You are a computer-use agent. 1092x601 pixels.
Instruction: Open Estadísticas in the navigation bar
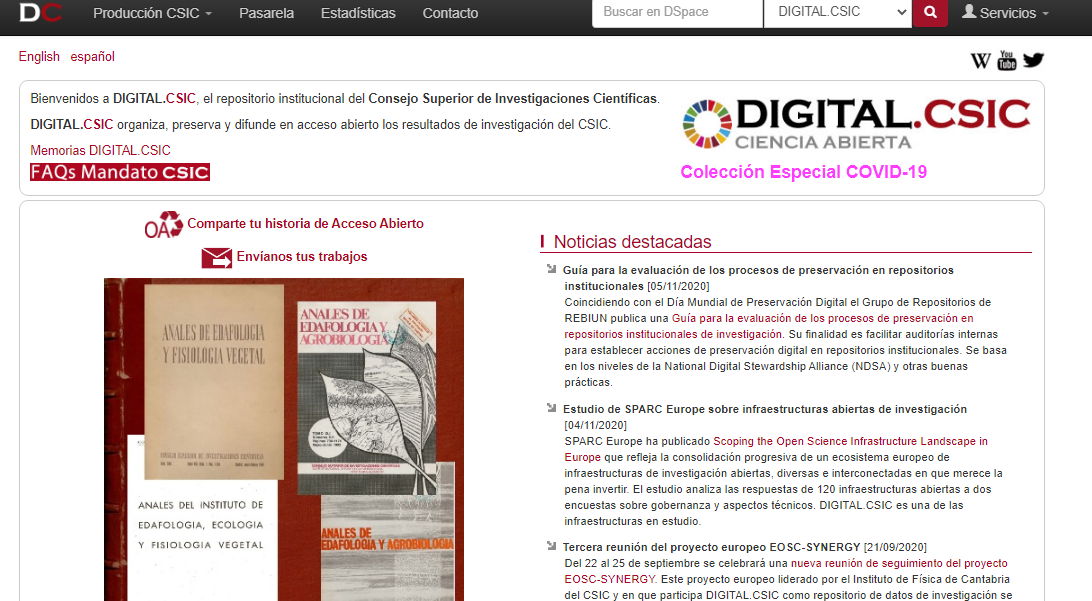click(358, 13)
